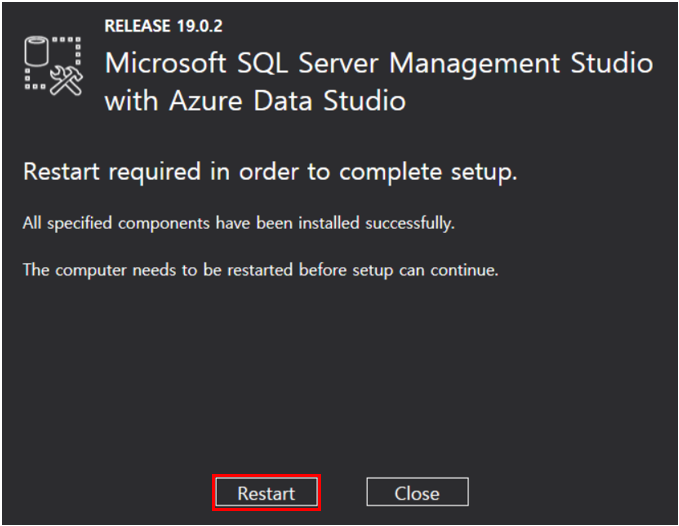Click the database cylinder in the logo
This screenshot has width=679, height=526.
tap(36, 52)
